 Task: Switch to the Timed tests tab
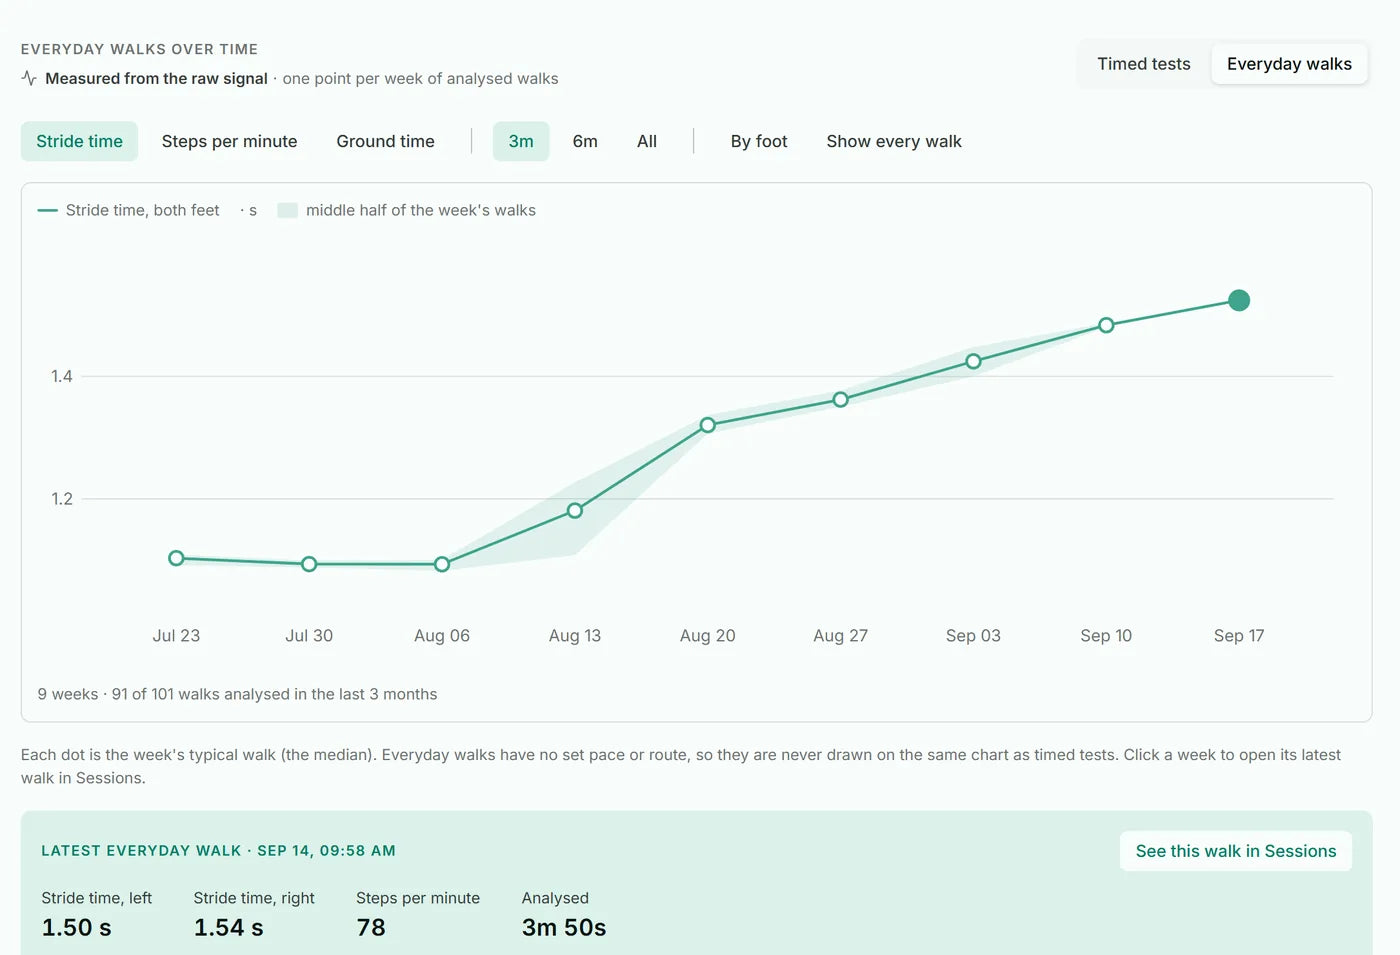point(1143,64)
